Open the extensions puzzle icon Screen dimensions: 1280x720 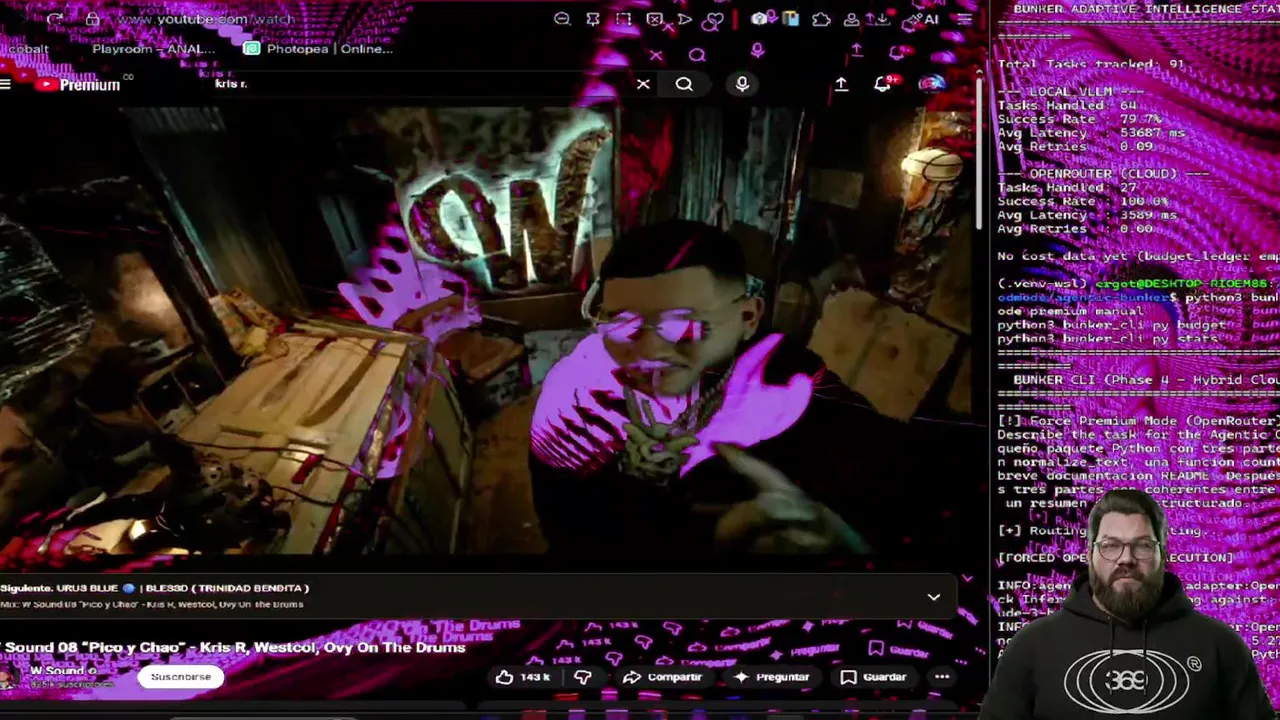click(x=821, y=19)
